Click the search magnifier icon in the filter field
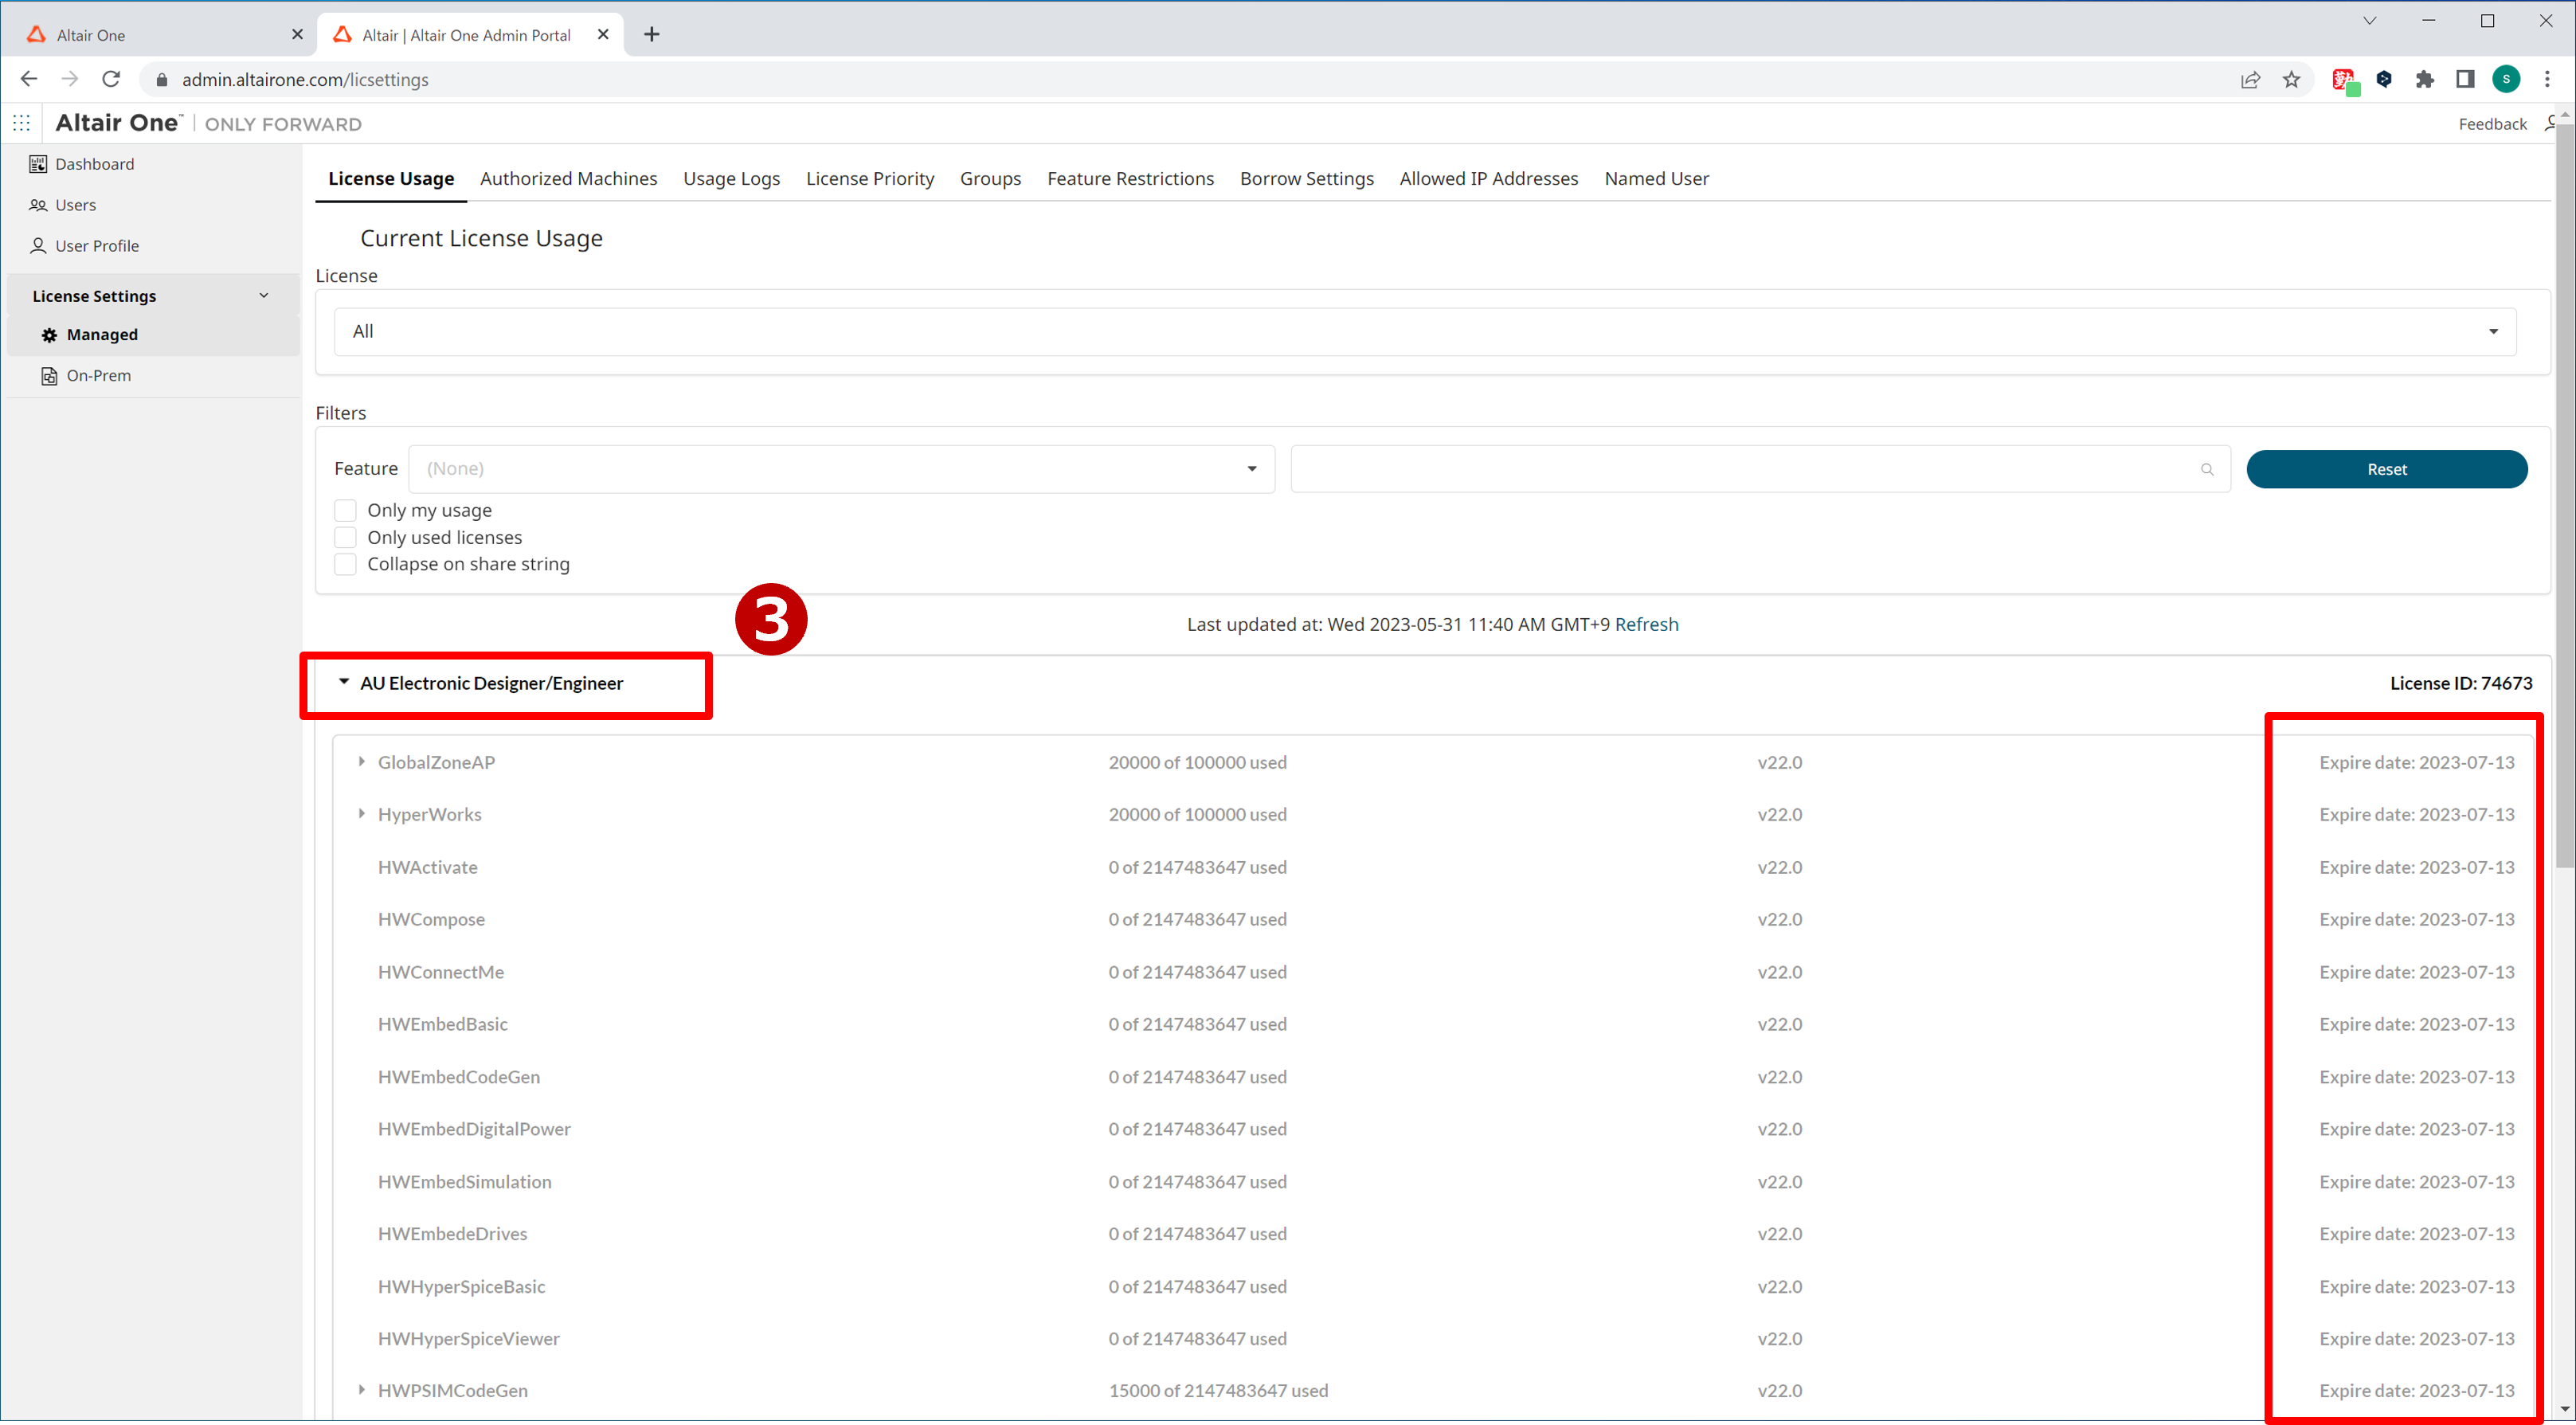The image size is (2576, 1425). tap(2206, 469)
